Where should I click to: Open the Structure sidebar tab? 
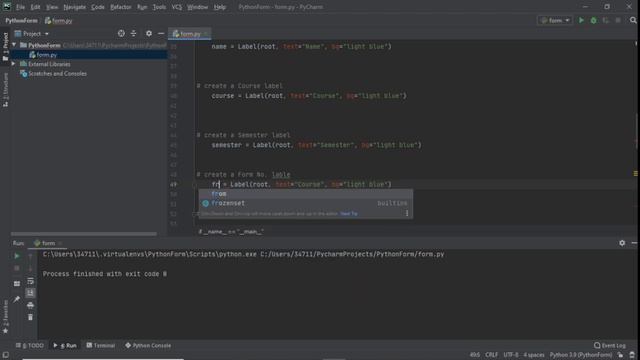5,90
